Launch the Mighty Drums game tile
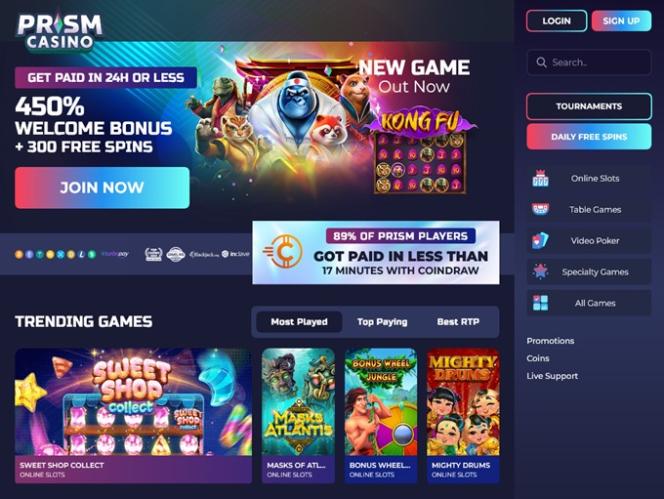The width and height of the screenshot is (664, 499). [463, 415]
